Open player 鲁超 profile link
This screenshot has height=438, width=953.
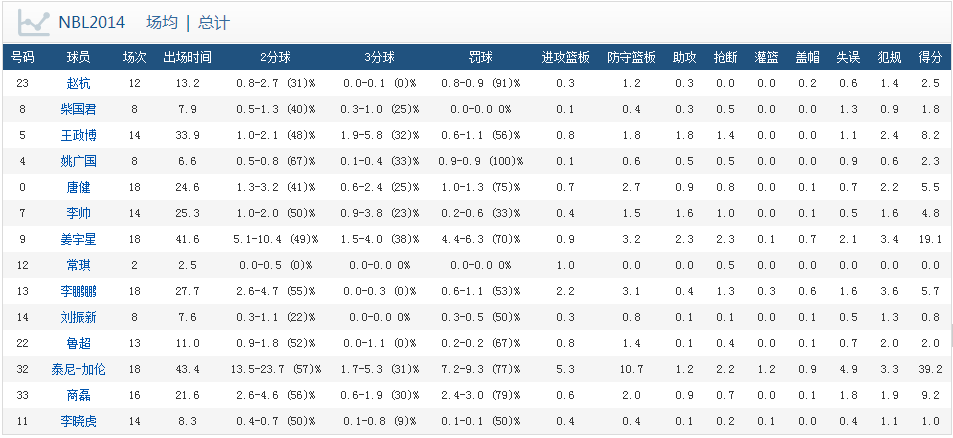click(78, 344)
